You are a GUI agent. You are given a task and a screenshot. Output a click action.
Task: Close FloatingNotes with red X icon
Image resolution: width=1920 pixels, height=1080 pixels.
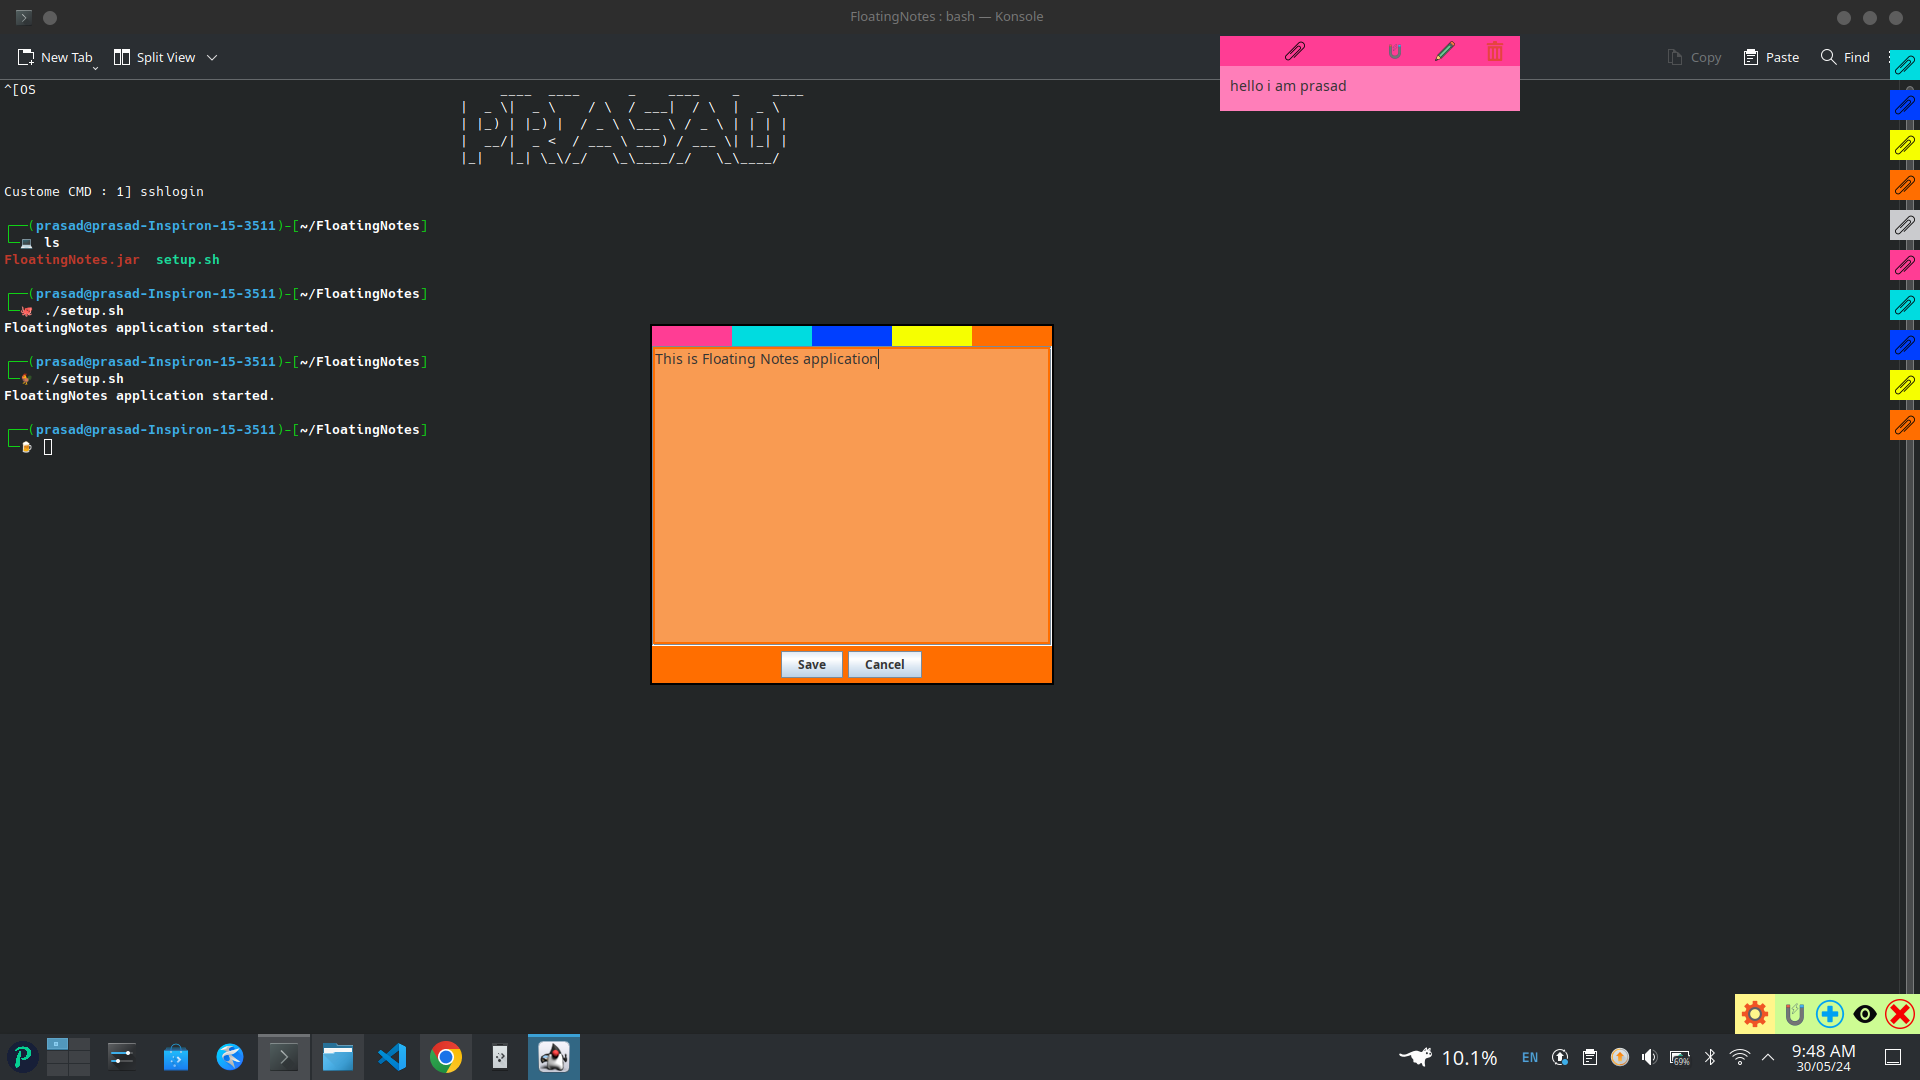coord(1900,1014)
